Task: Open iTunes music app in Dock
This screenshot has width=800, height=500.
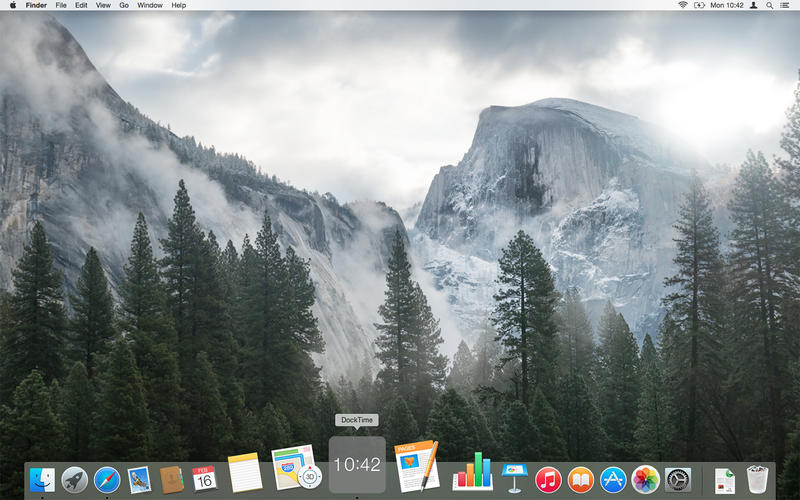Action: [548, 480]
